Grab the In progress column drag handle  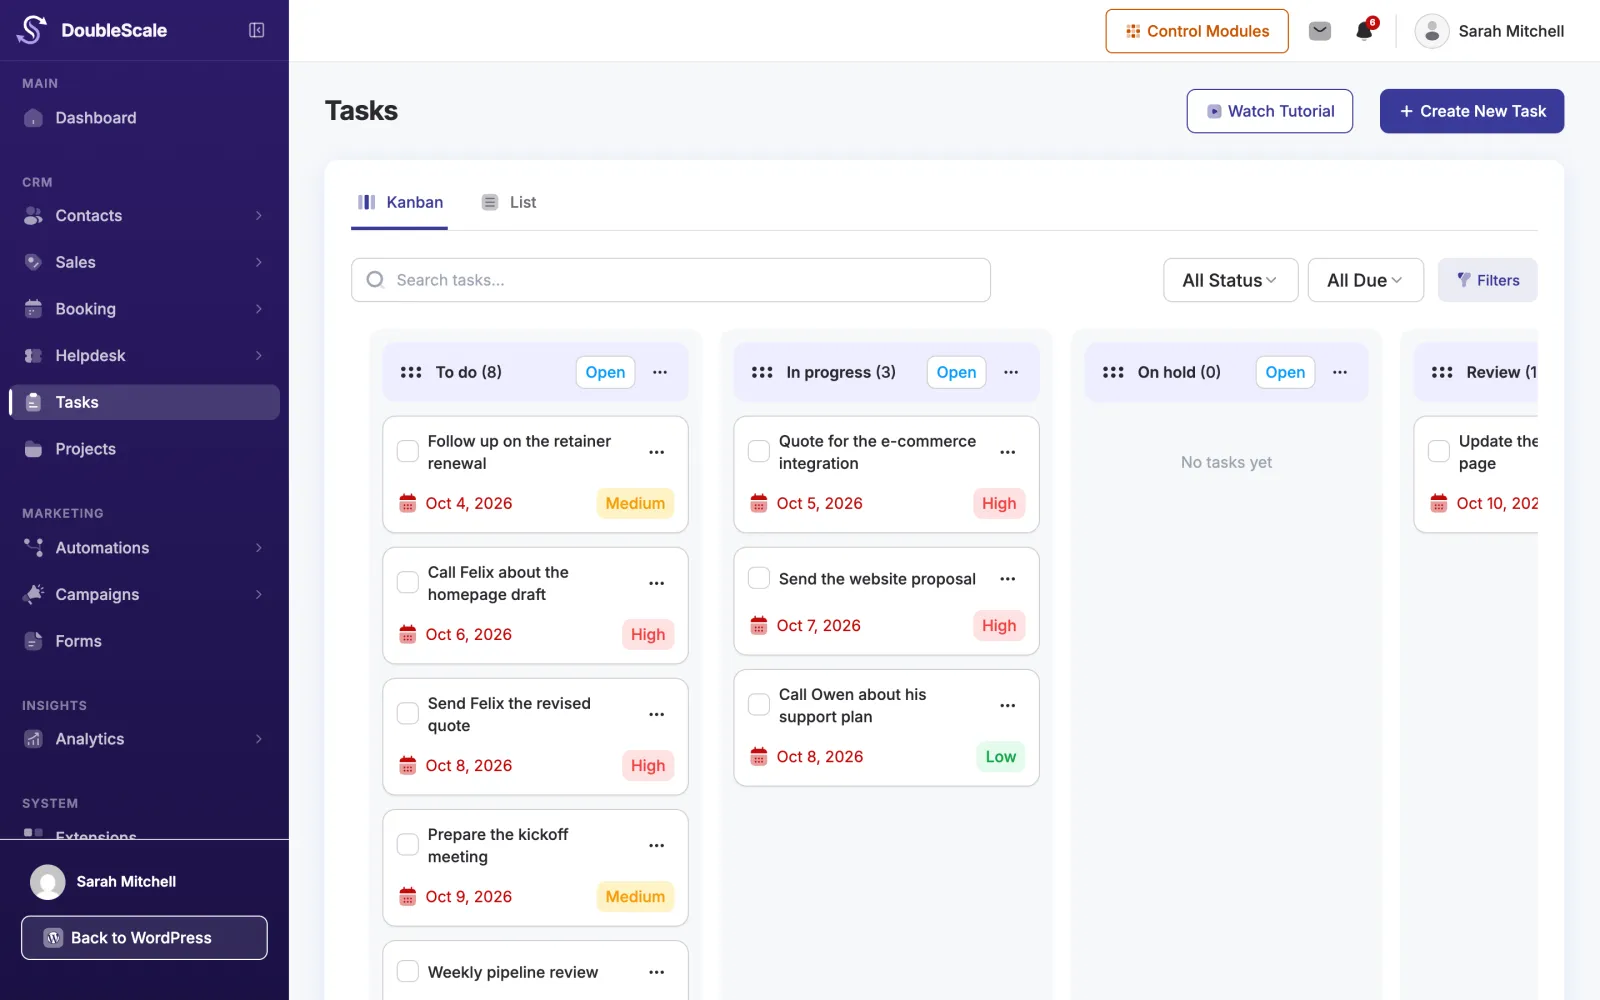coord(762,372)
